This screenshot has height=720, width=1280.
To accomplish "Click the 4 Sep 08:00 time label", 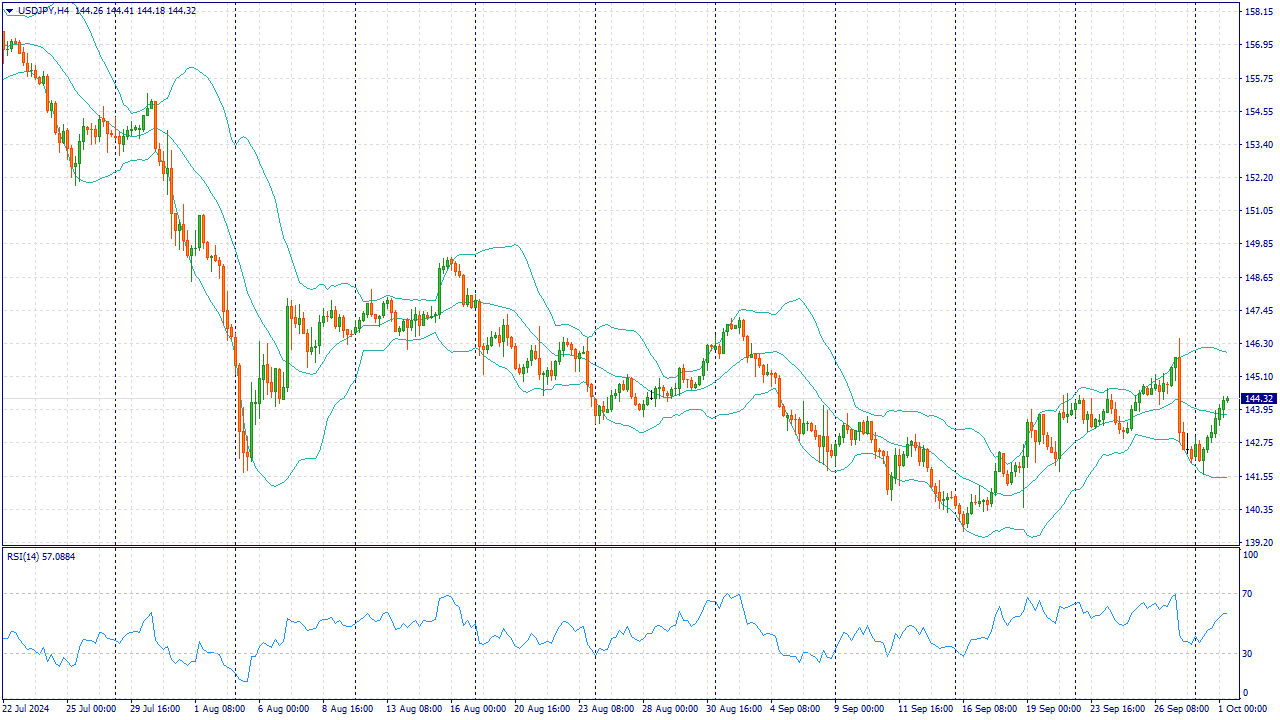I will click(795, 708).
